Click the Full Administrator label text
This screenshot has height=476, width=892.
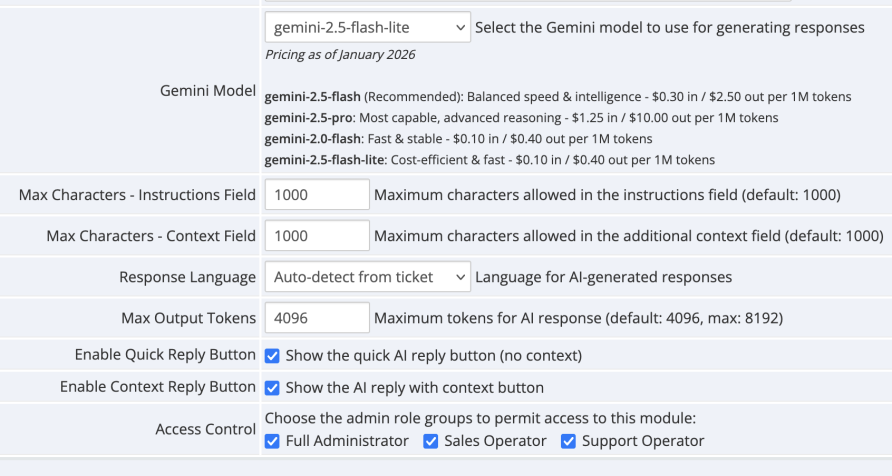click(347, 441)
